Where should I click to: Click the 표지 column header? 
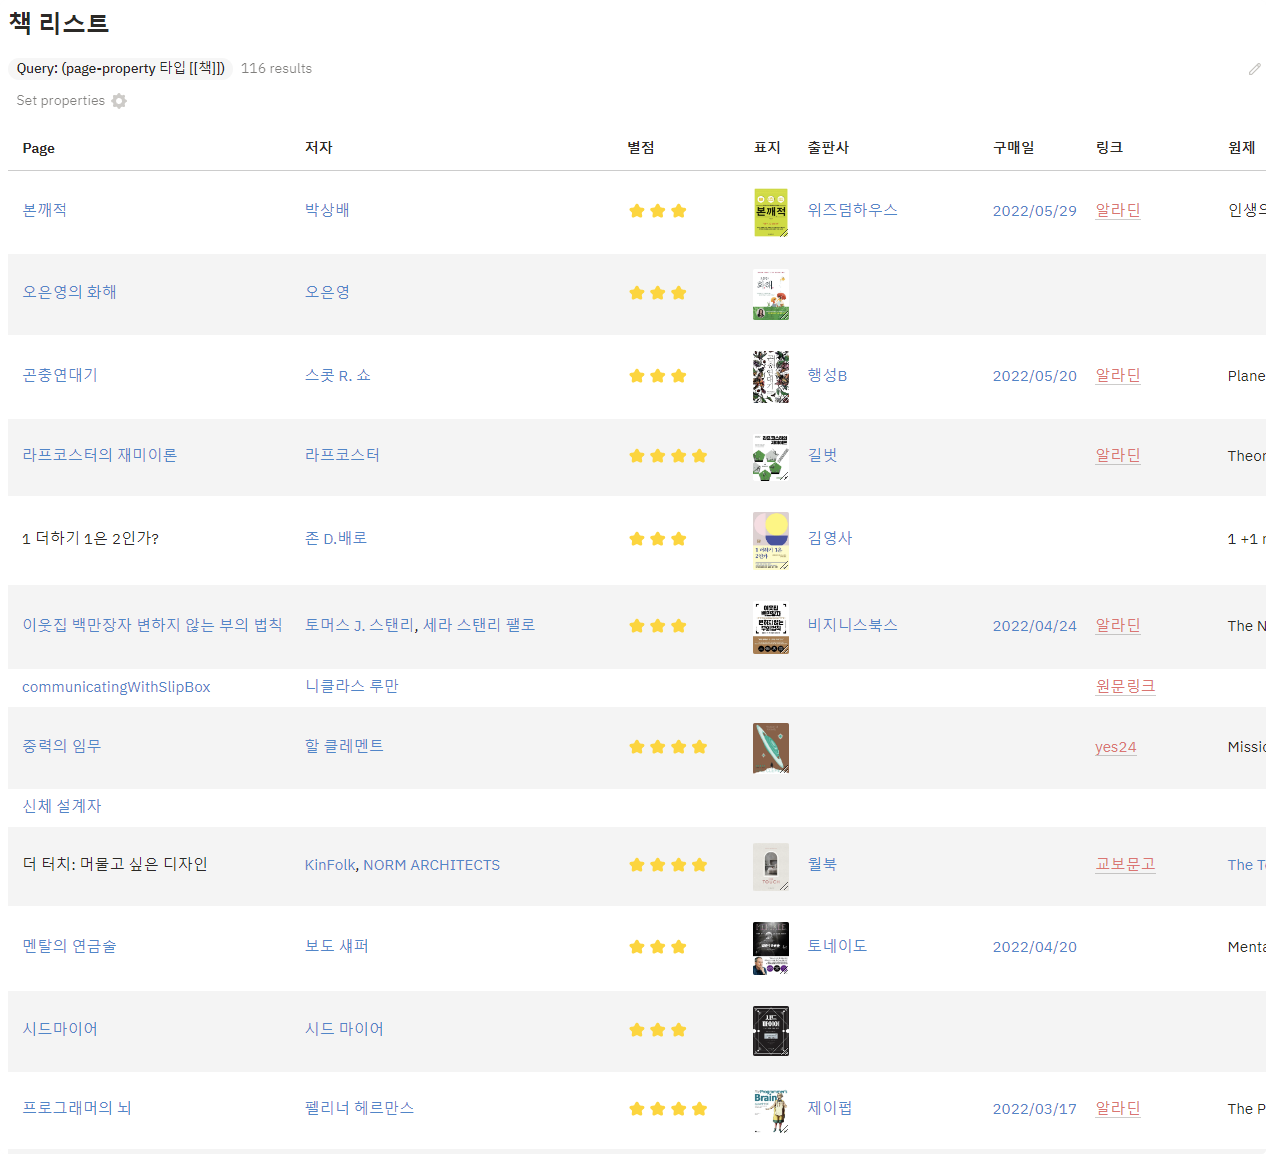click(767, 148)
